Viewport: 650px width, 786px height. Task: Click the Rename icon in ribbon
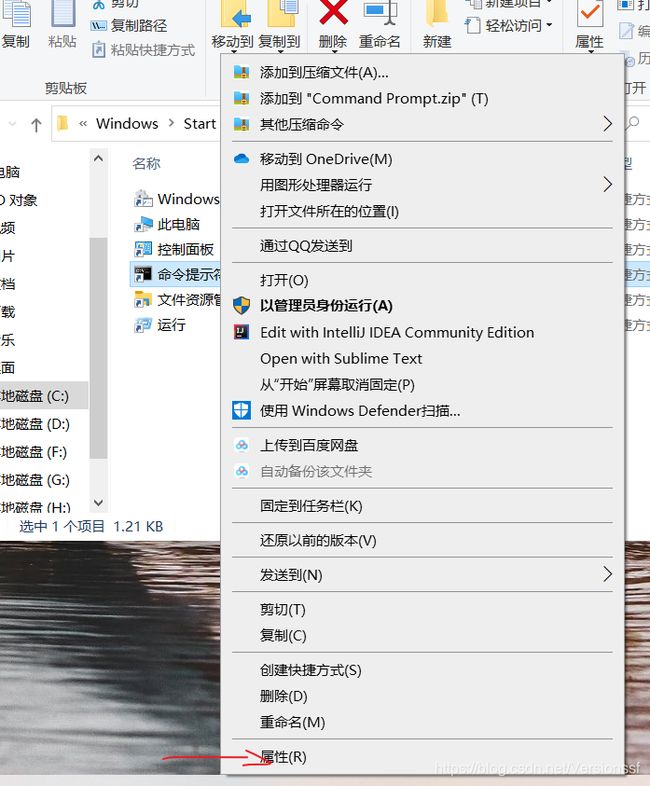click(x=380, y=14)
